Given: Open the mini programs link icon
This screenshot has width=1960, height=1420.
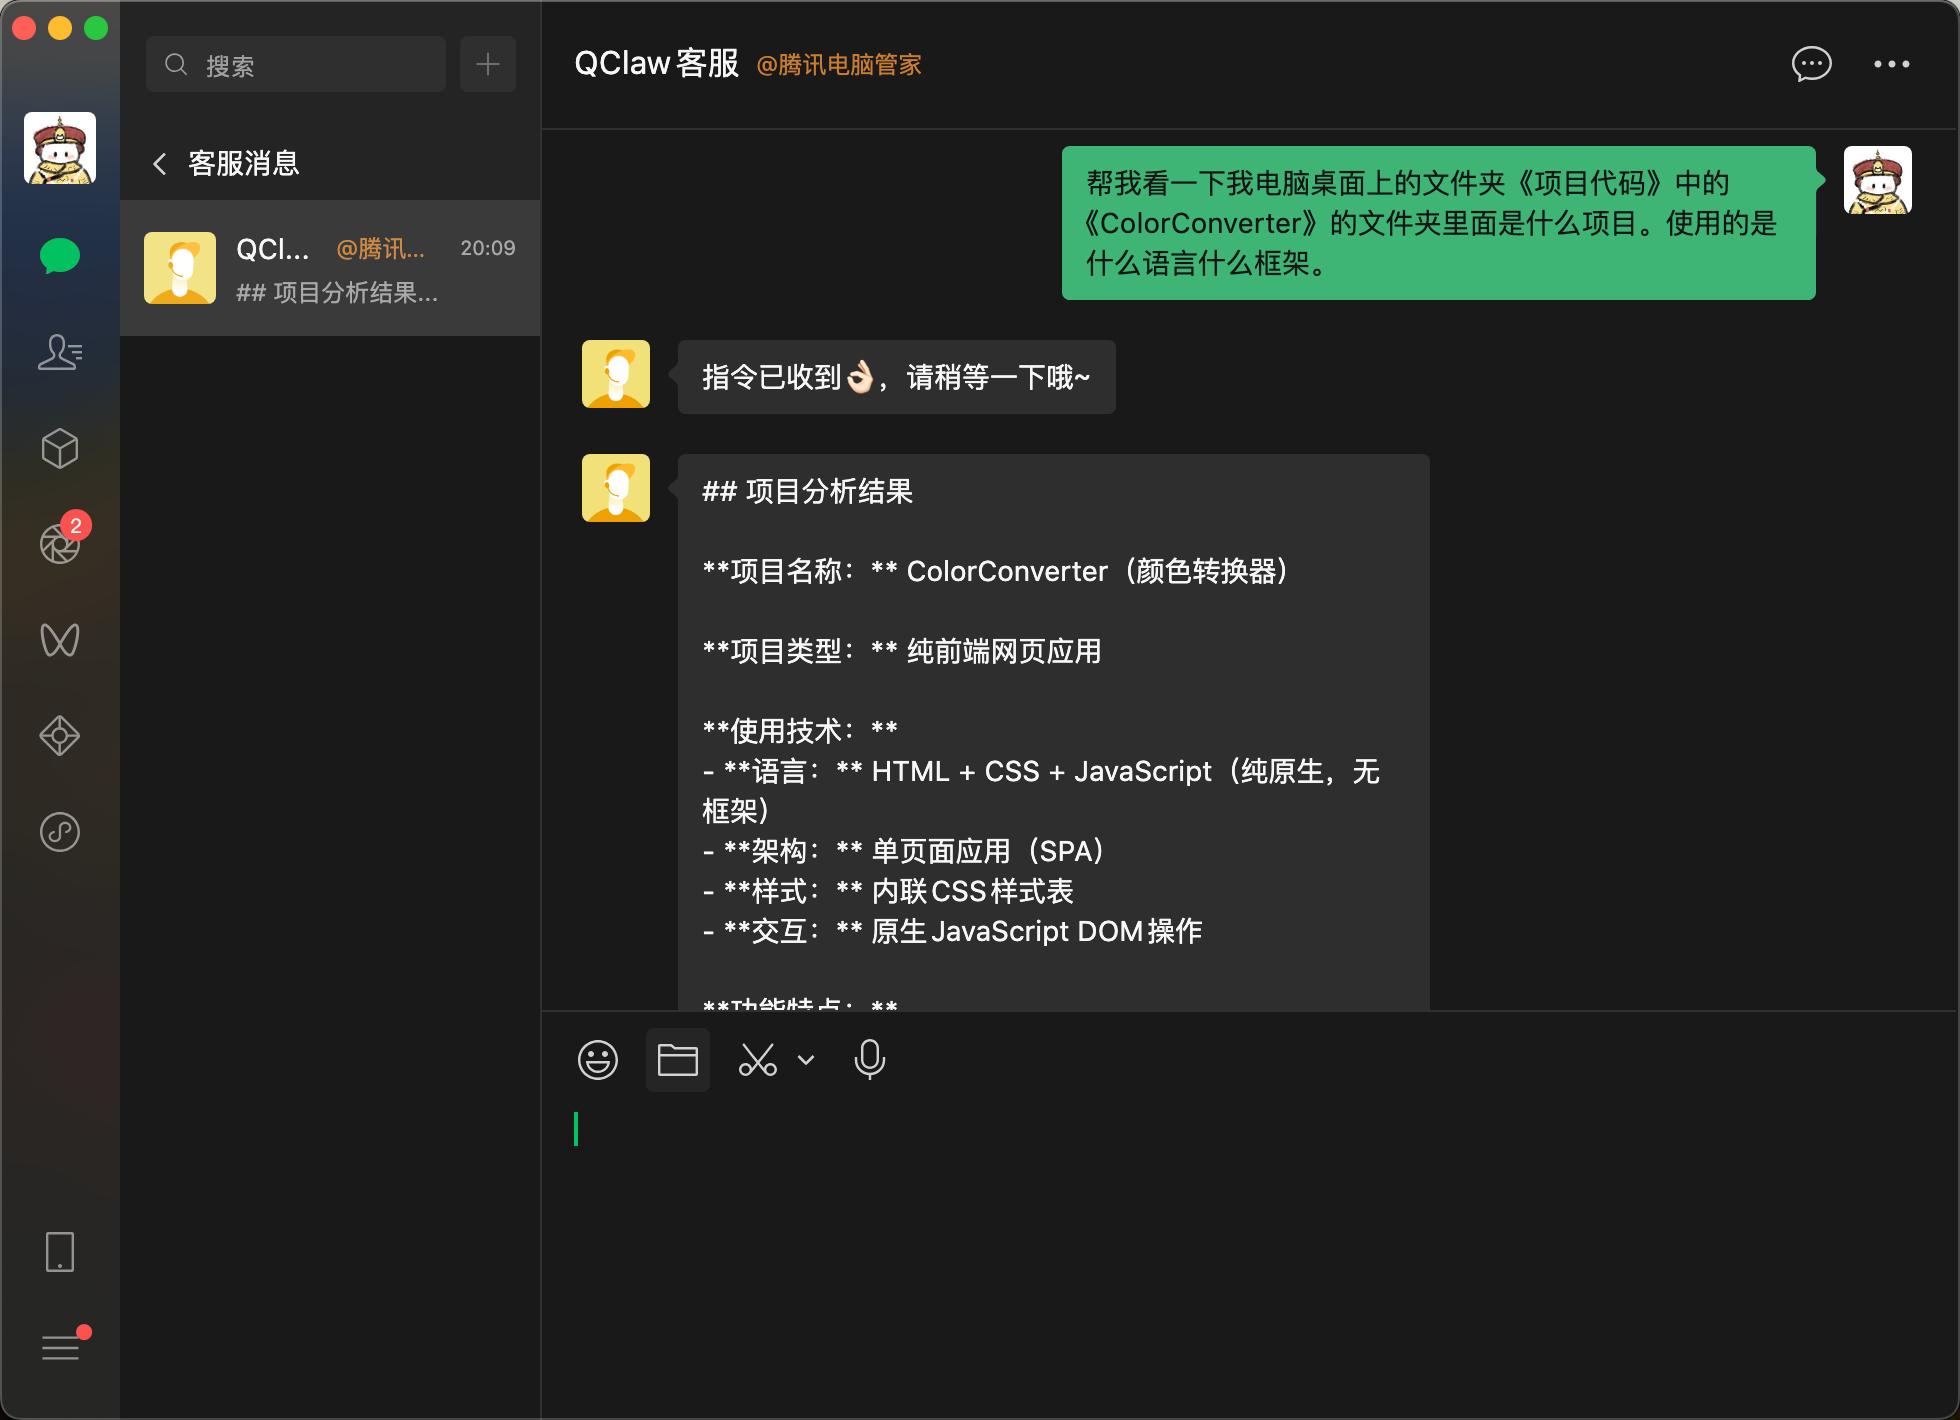Looking at the screenshot, I should (x=60, y=832).
